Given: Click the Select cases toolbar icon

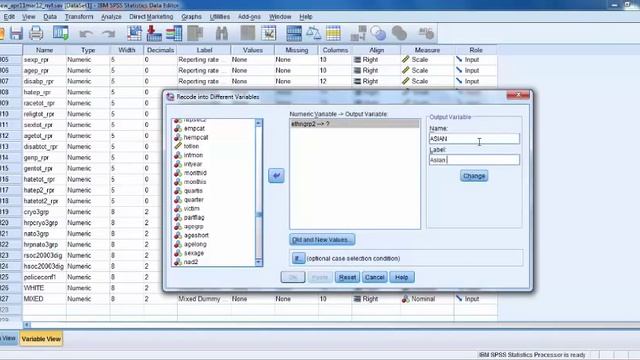Looking at the screenshot, I should (x=333, y=33).
